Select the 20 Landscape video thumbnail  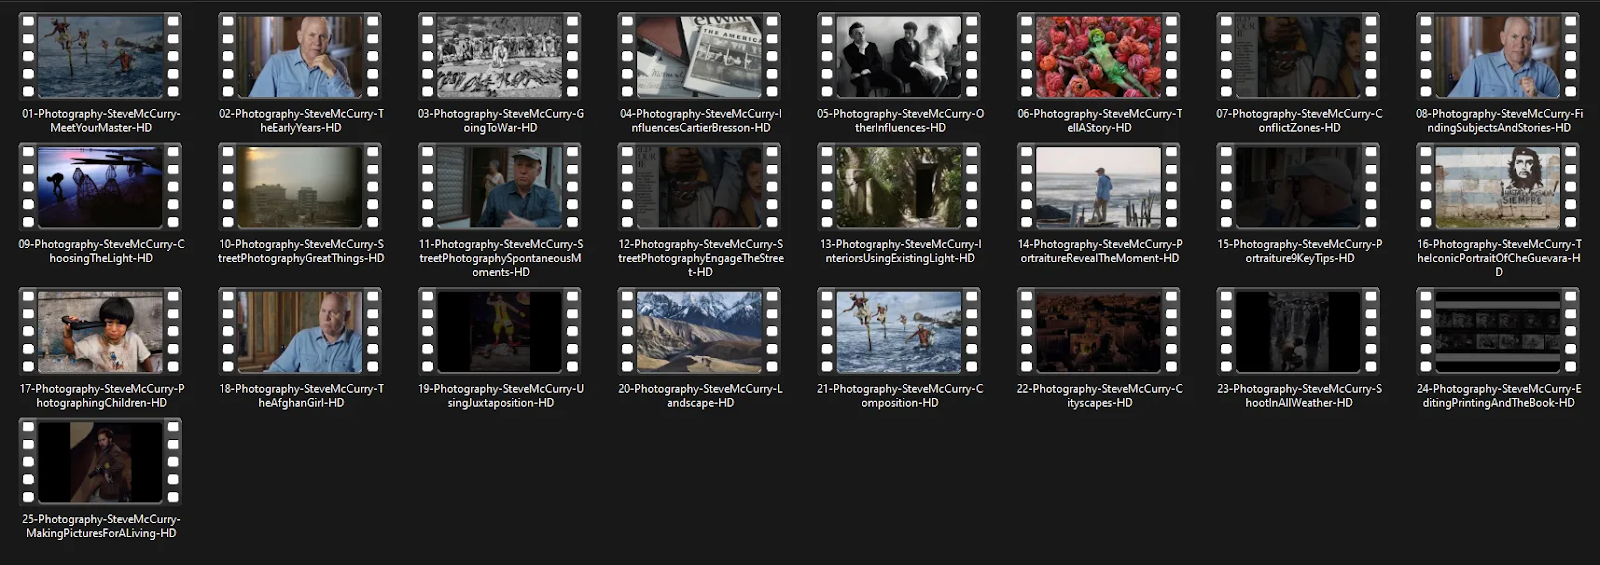[700, 332]
